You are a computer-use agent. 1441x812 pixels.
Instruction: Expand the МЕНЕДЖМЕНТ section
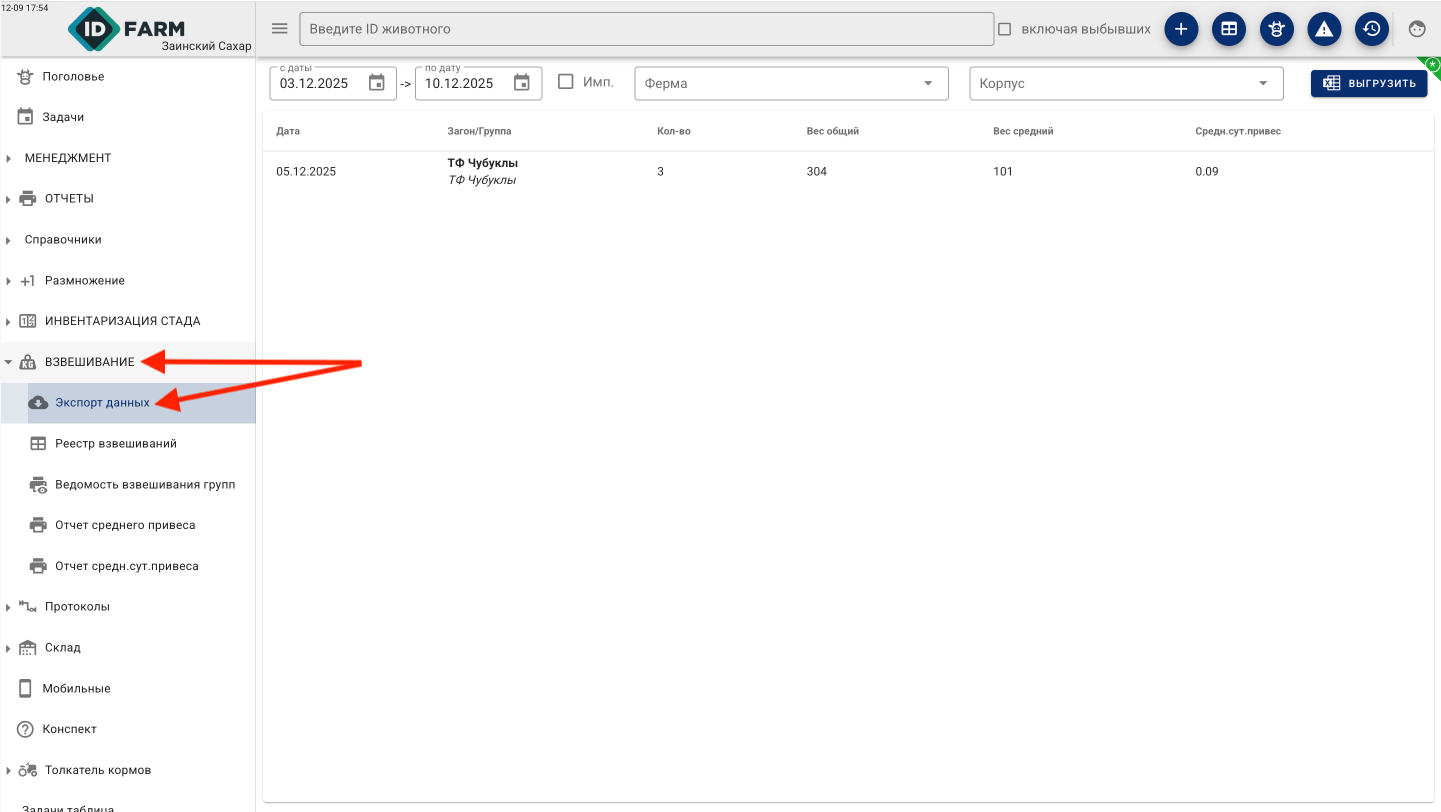[128, 158]
